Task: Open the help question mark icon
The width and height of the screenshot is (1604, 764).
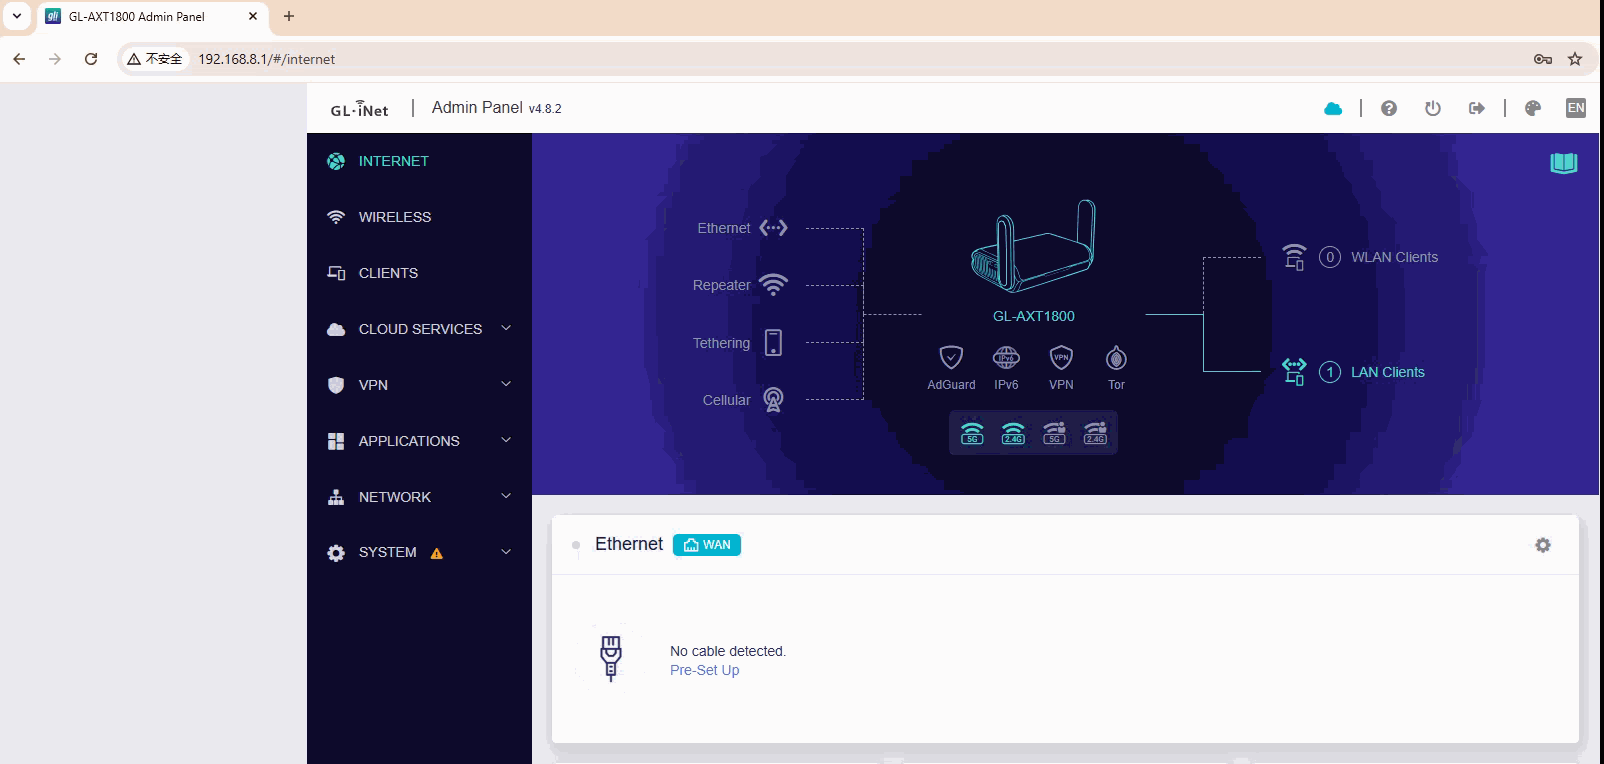Action: [x=1388, y=108]
